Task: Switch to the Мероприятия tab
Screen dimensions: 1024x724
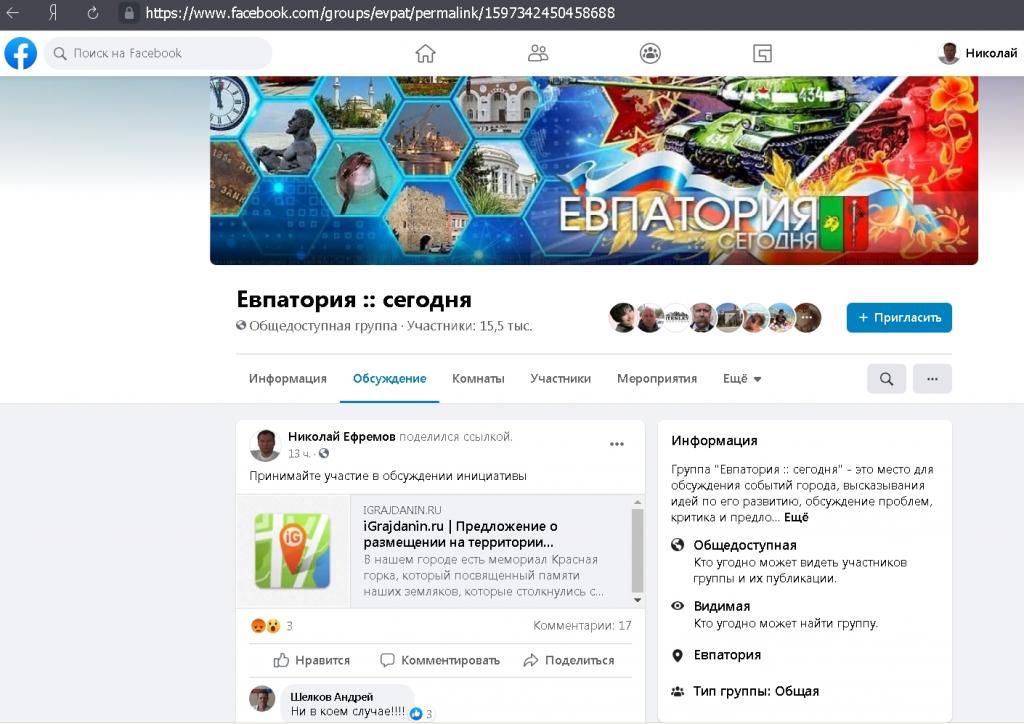Action: (656, 379)
